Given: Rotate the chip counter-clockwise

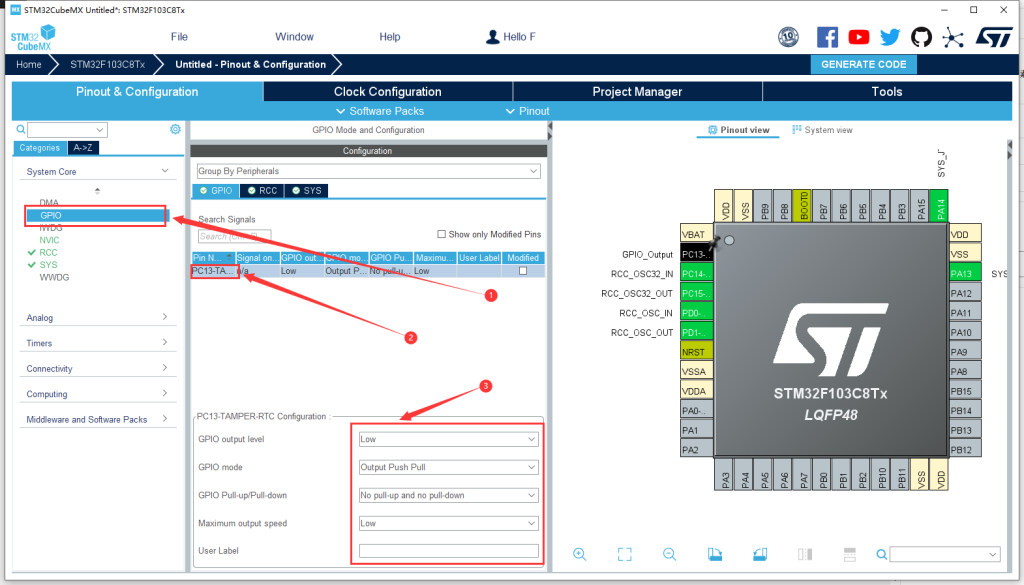Looking at the screenshot, I should [760, 554].
